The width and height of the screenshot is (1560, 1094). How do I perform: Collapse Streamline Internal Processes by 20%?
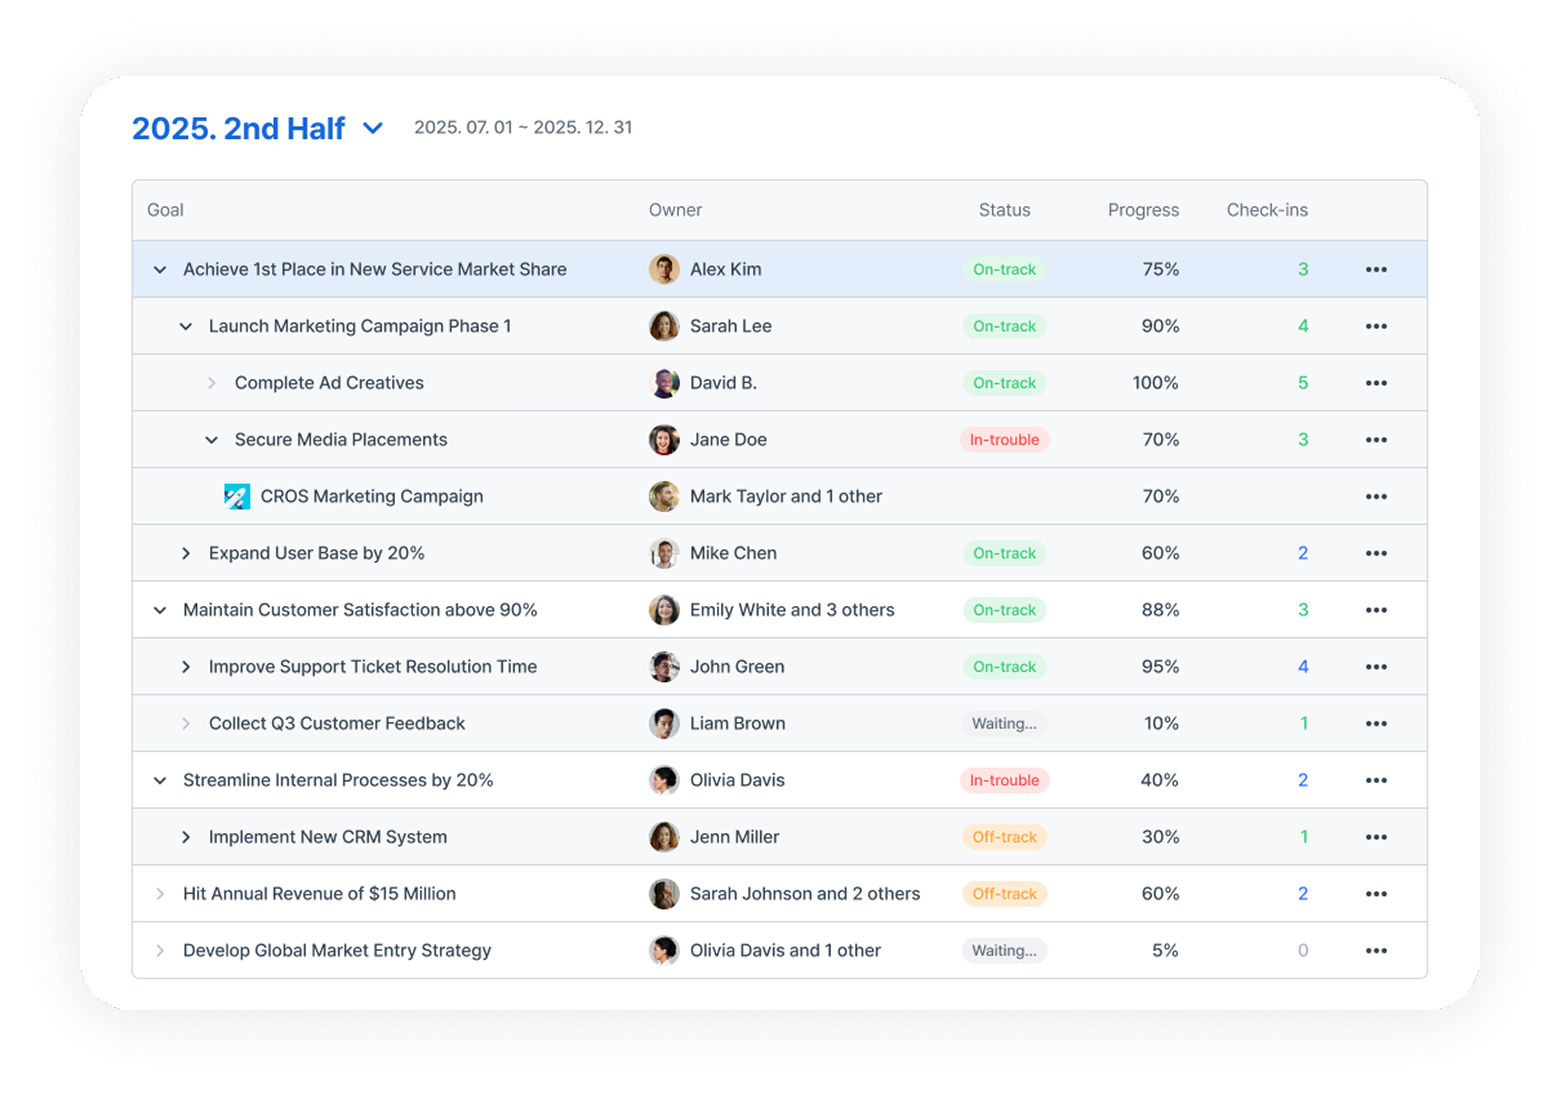[160, 780]
